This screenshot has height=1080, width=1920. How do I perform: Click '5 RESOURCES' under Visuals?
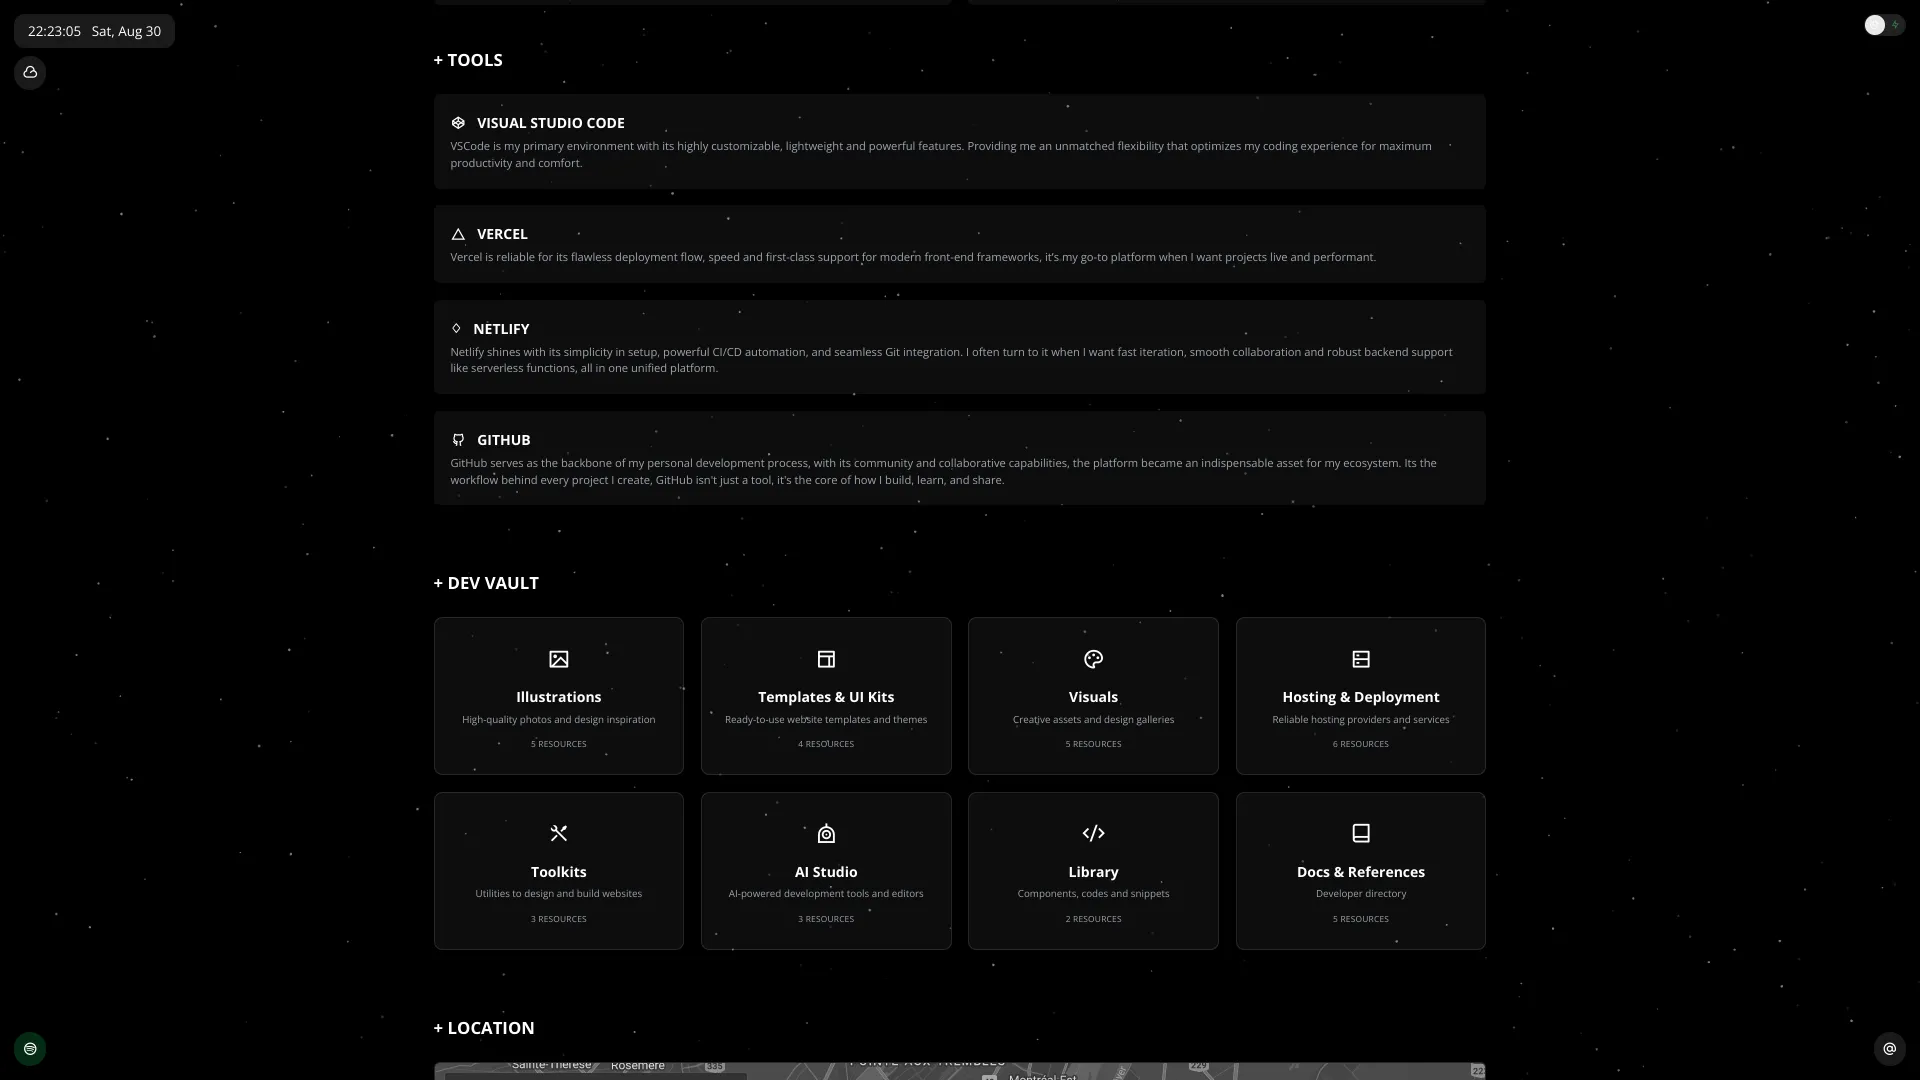point(1093,744)
